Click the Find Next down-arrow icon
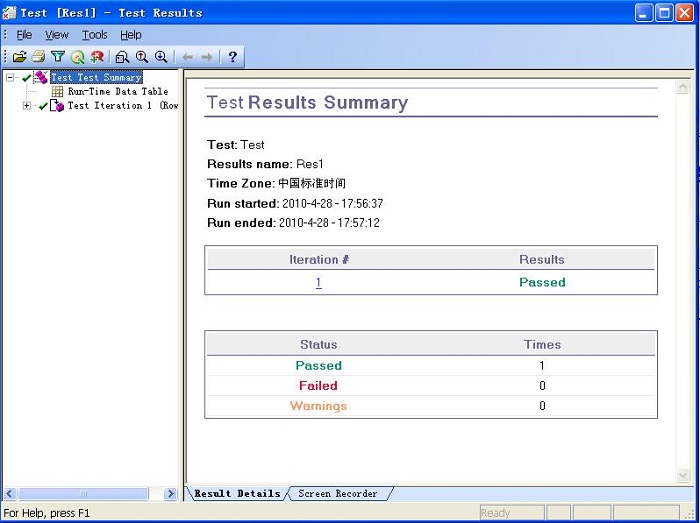Viewport: 700px width, 523px height. (161, 57)
